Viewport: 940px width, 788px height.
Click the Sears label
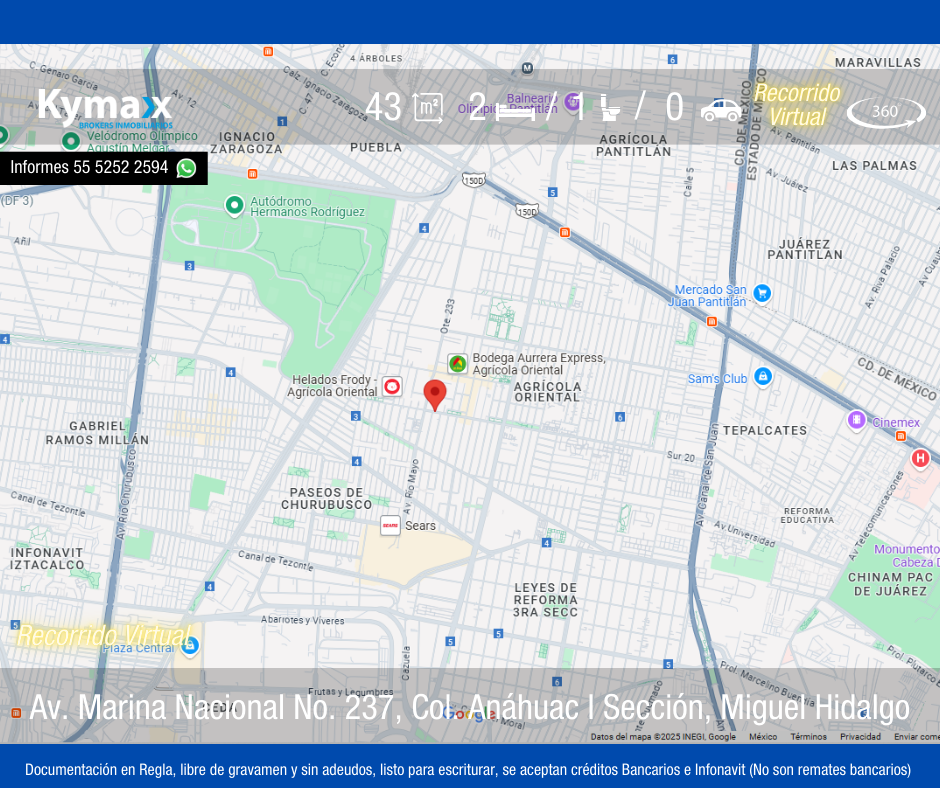click(x=420, y=526)
